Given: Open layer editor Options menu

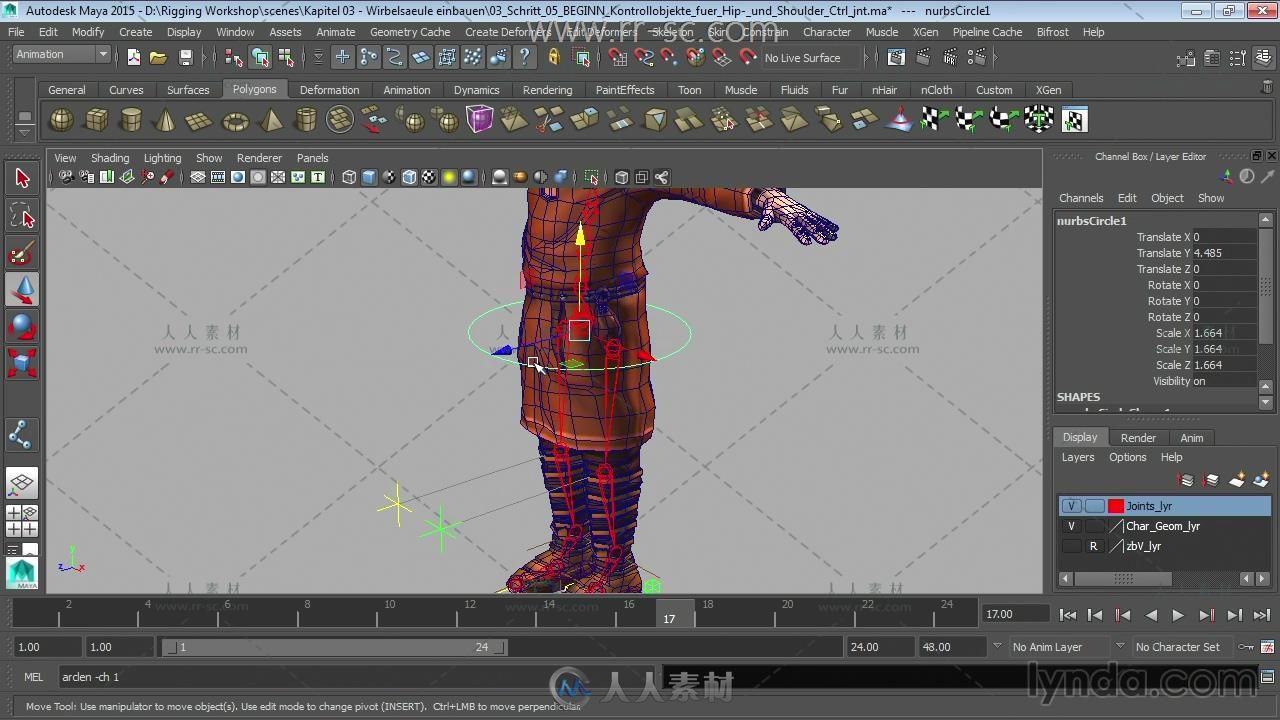Looking at the screenshot, I should pyautogui.click(x=1127, y=457).
